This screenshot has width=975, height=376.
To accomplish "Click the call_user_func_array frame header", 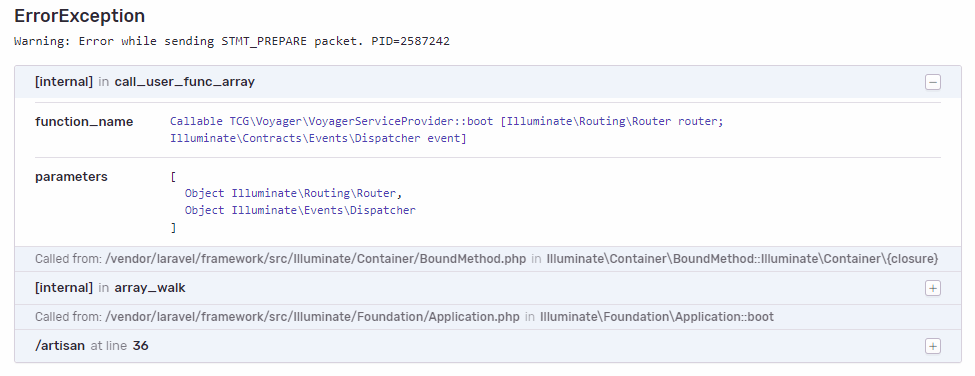I will tap(488, 82).
